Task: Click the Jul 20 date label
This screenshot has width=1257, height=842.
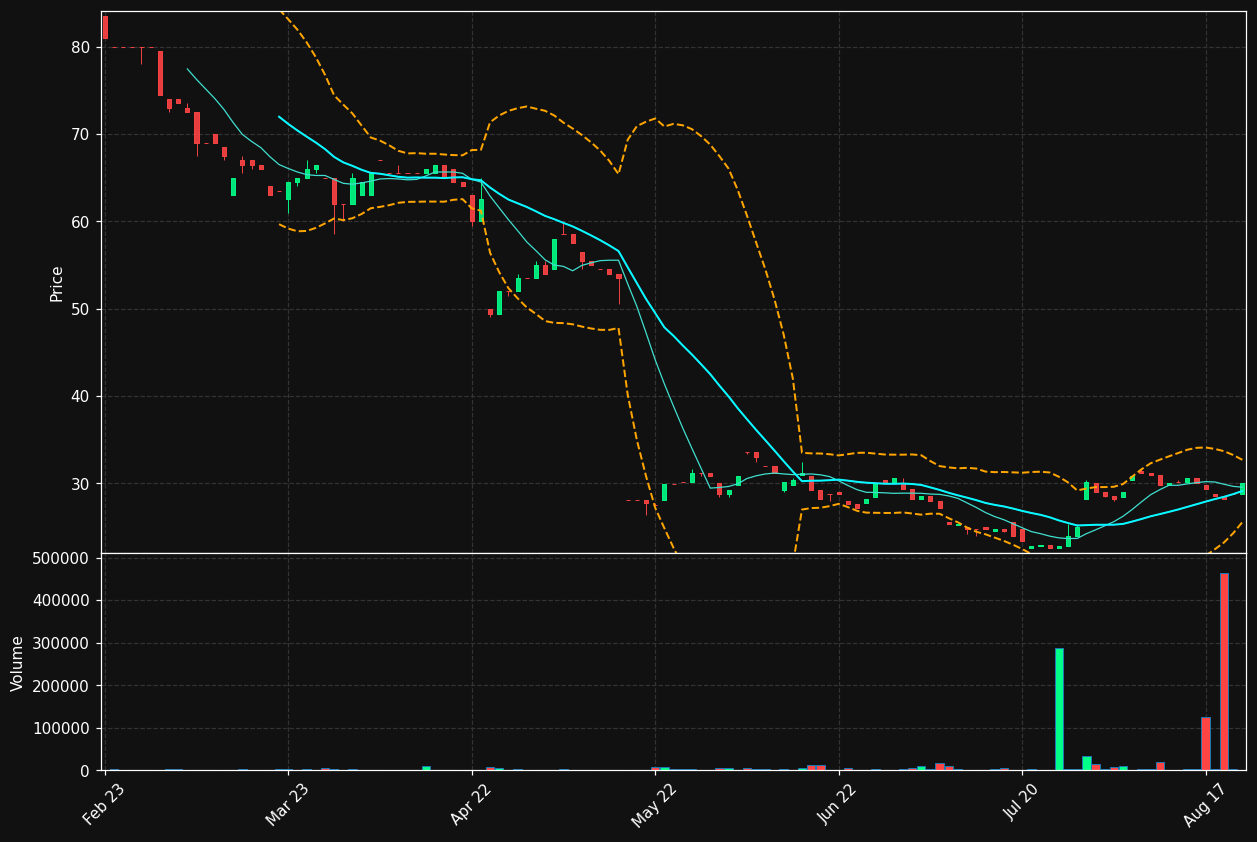Action: click(x=1022, y=804)
